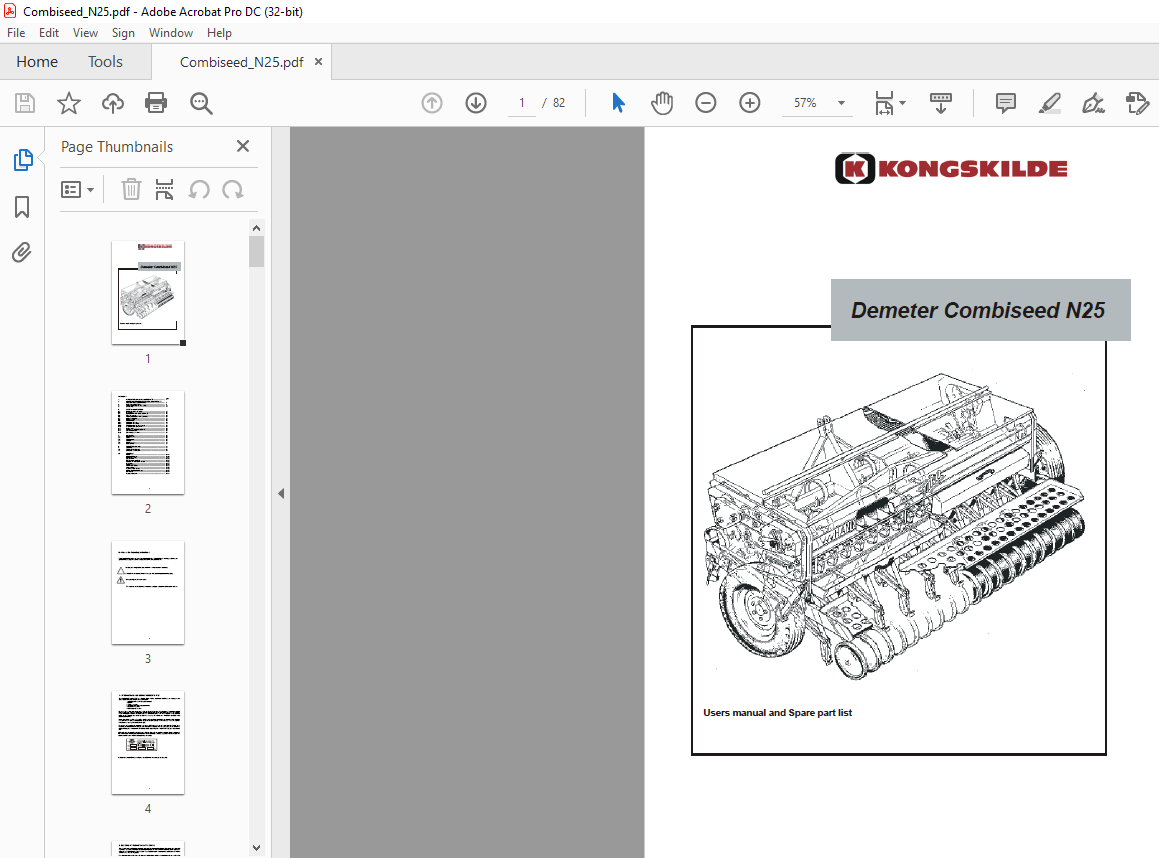Click the Save file icon

tap(25, 103)
